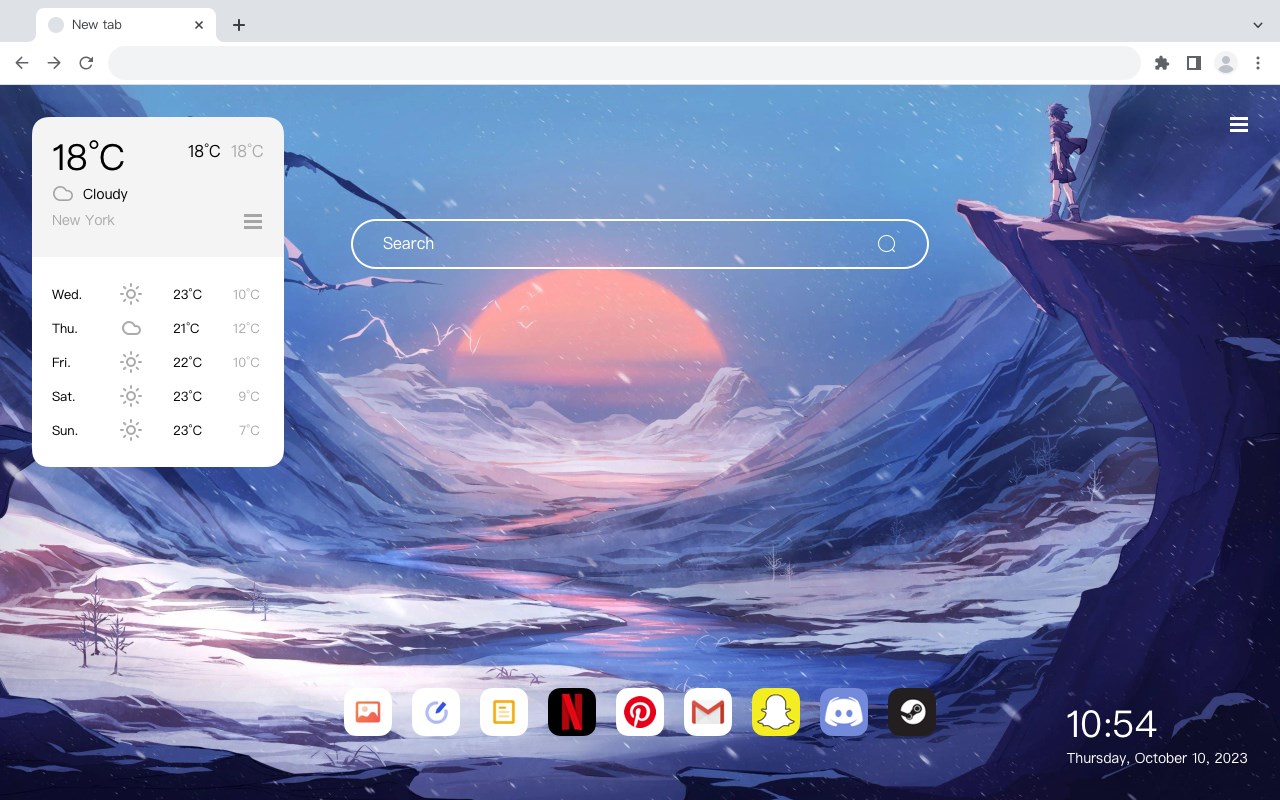1280x800 pixels.
Task: Click the large 18°C current temperature
Action: point(88,156)
